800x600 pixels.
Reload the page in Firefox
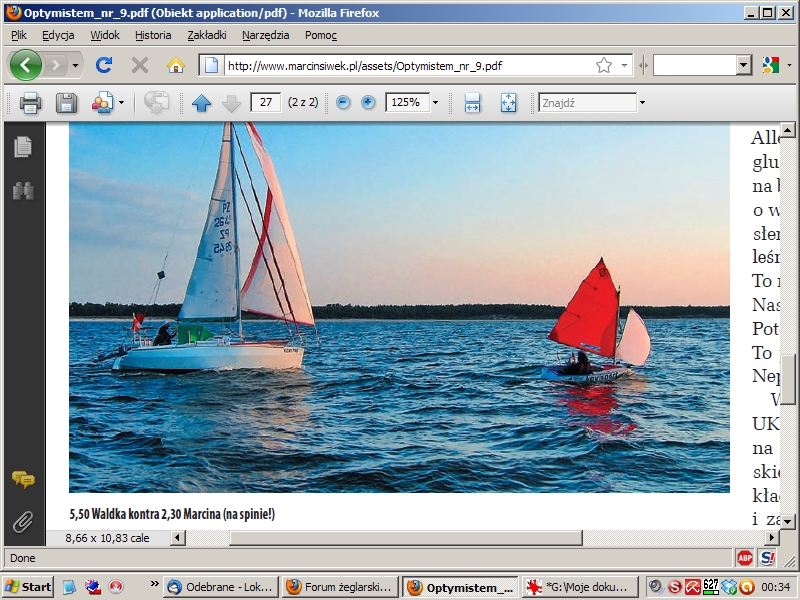pyautogui.click(x=103, y=65)
